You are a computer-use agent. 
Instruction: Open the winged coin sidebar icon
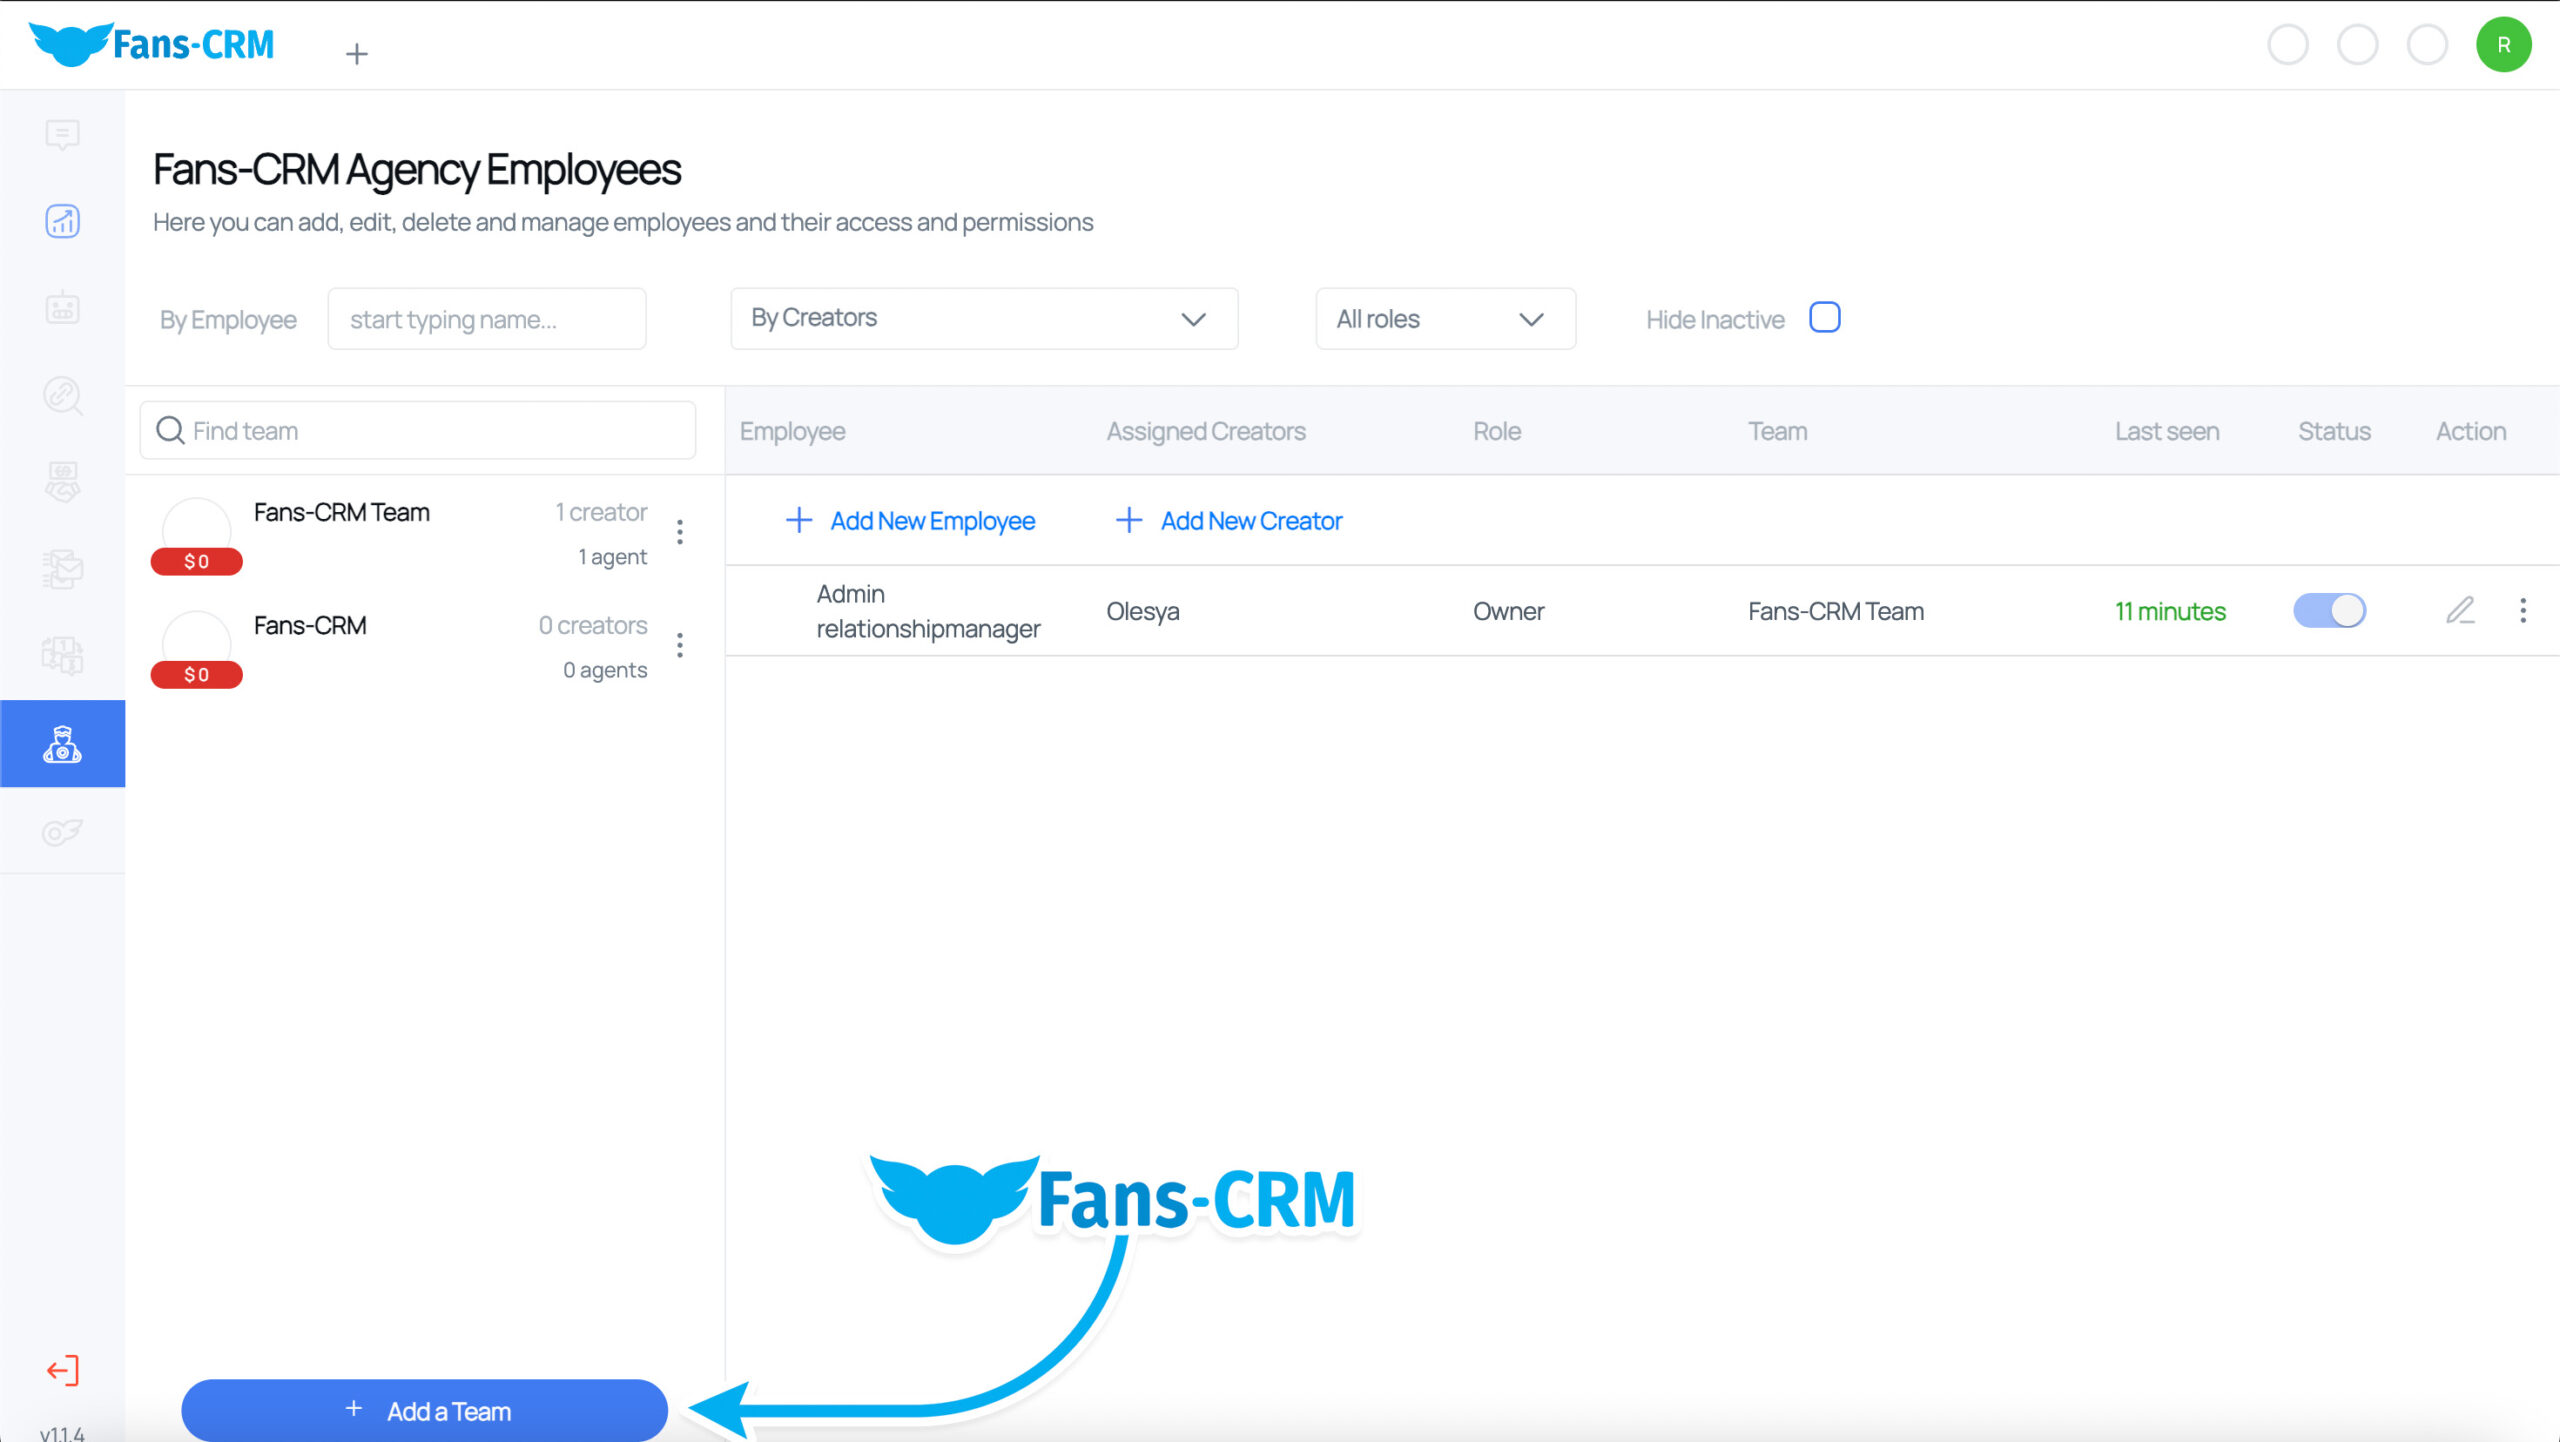pos(62,831)
